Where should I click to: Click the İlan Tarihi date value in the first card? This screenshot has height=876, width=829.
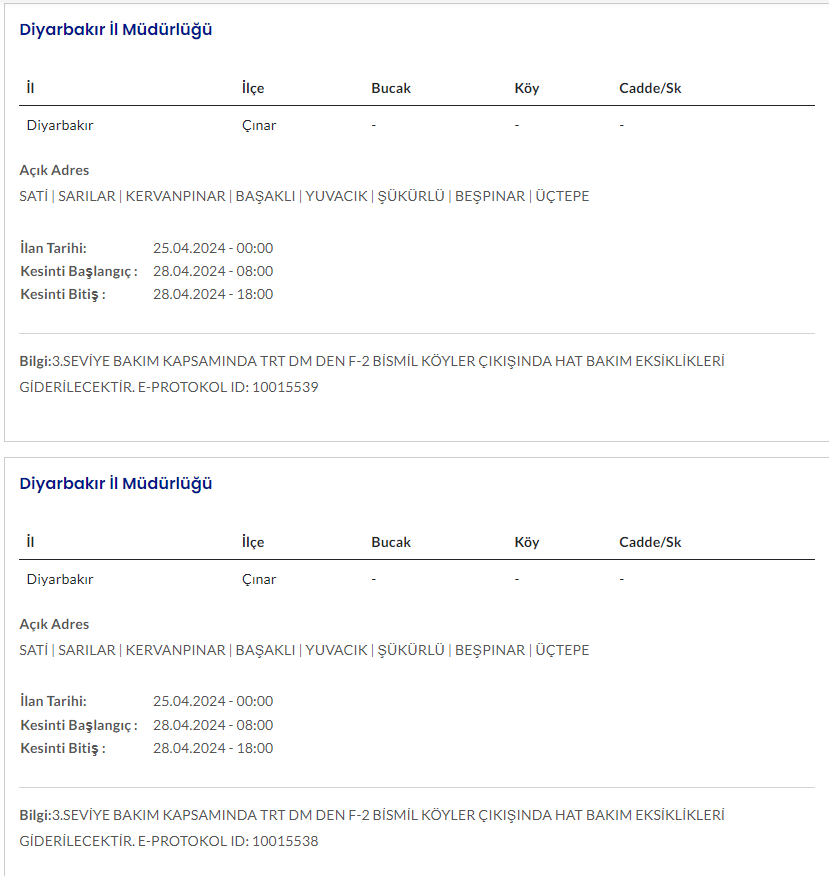(x=213, y=248)
